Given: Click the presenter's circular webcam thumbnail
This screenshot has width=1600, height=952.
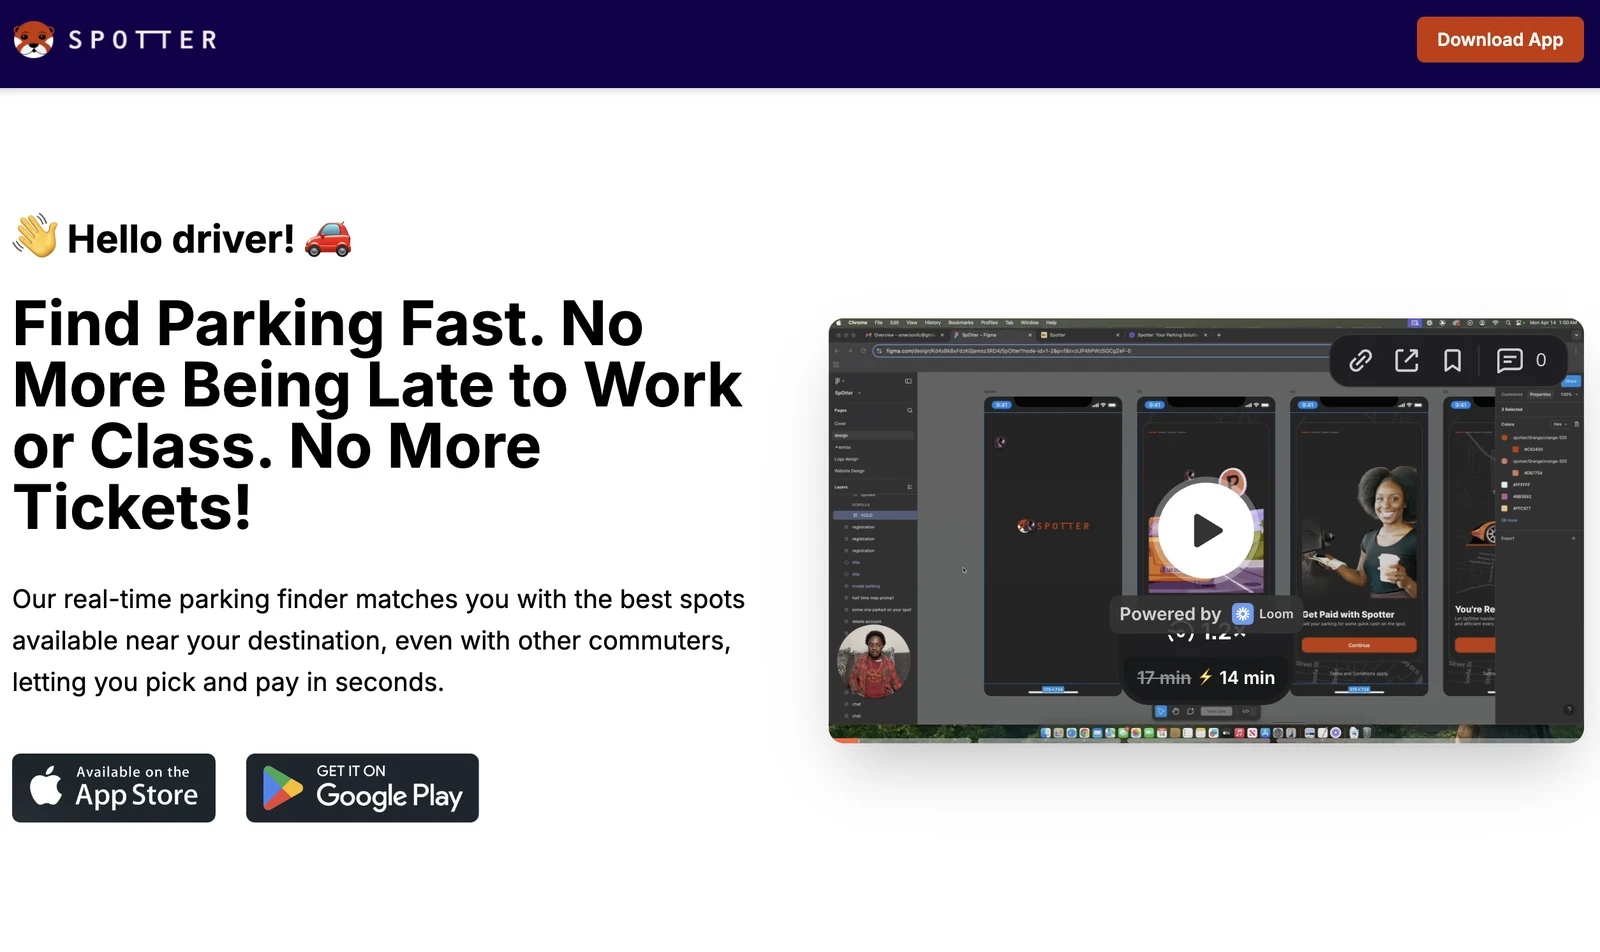Looking at the screenshot, I should coord(874,661).
